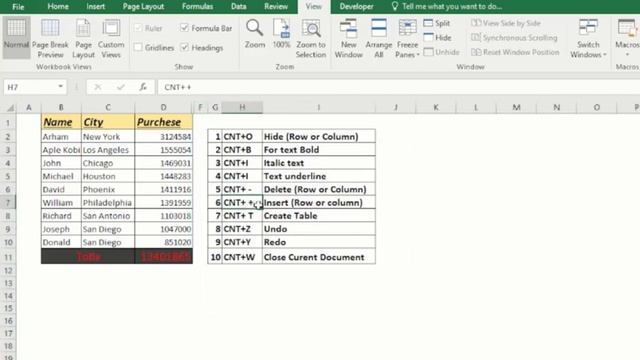Click Reset Window Position
This screenshot has height=360, width=640.
[x=515, y=52]
